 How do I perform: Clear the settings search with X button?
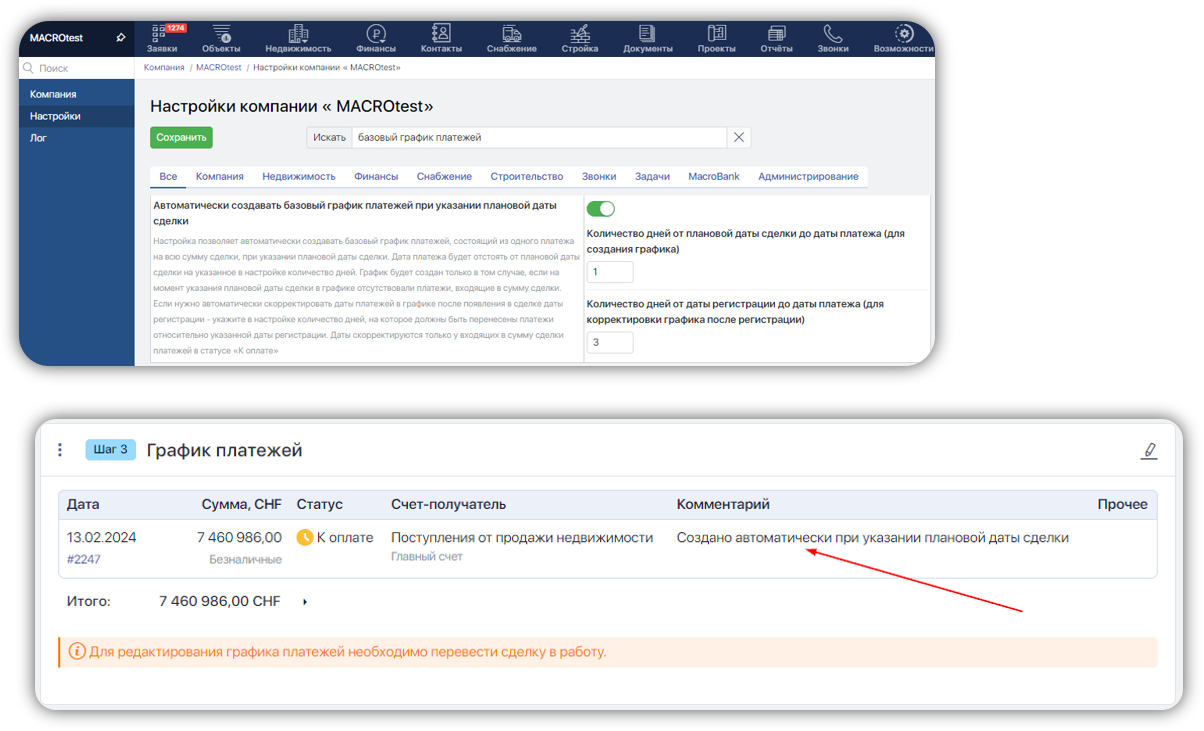[x=739, y=138]
